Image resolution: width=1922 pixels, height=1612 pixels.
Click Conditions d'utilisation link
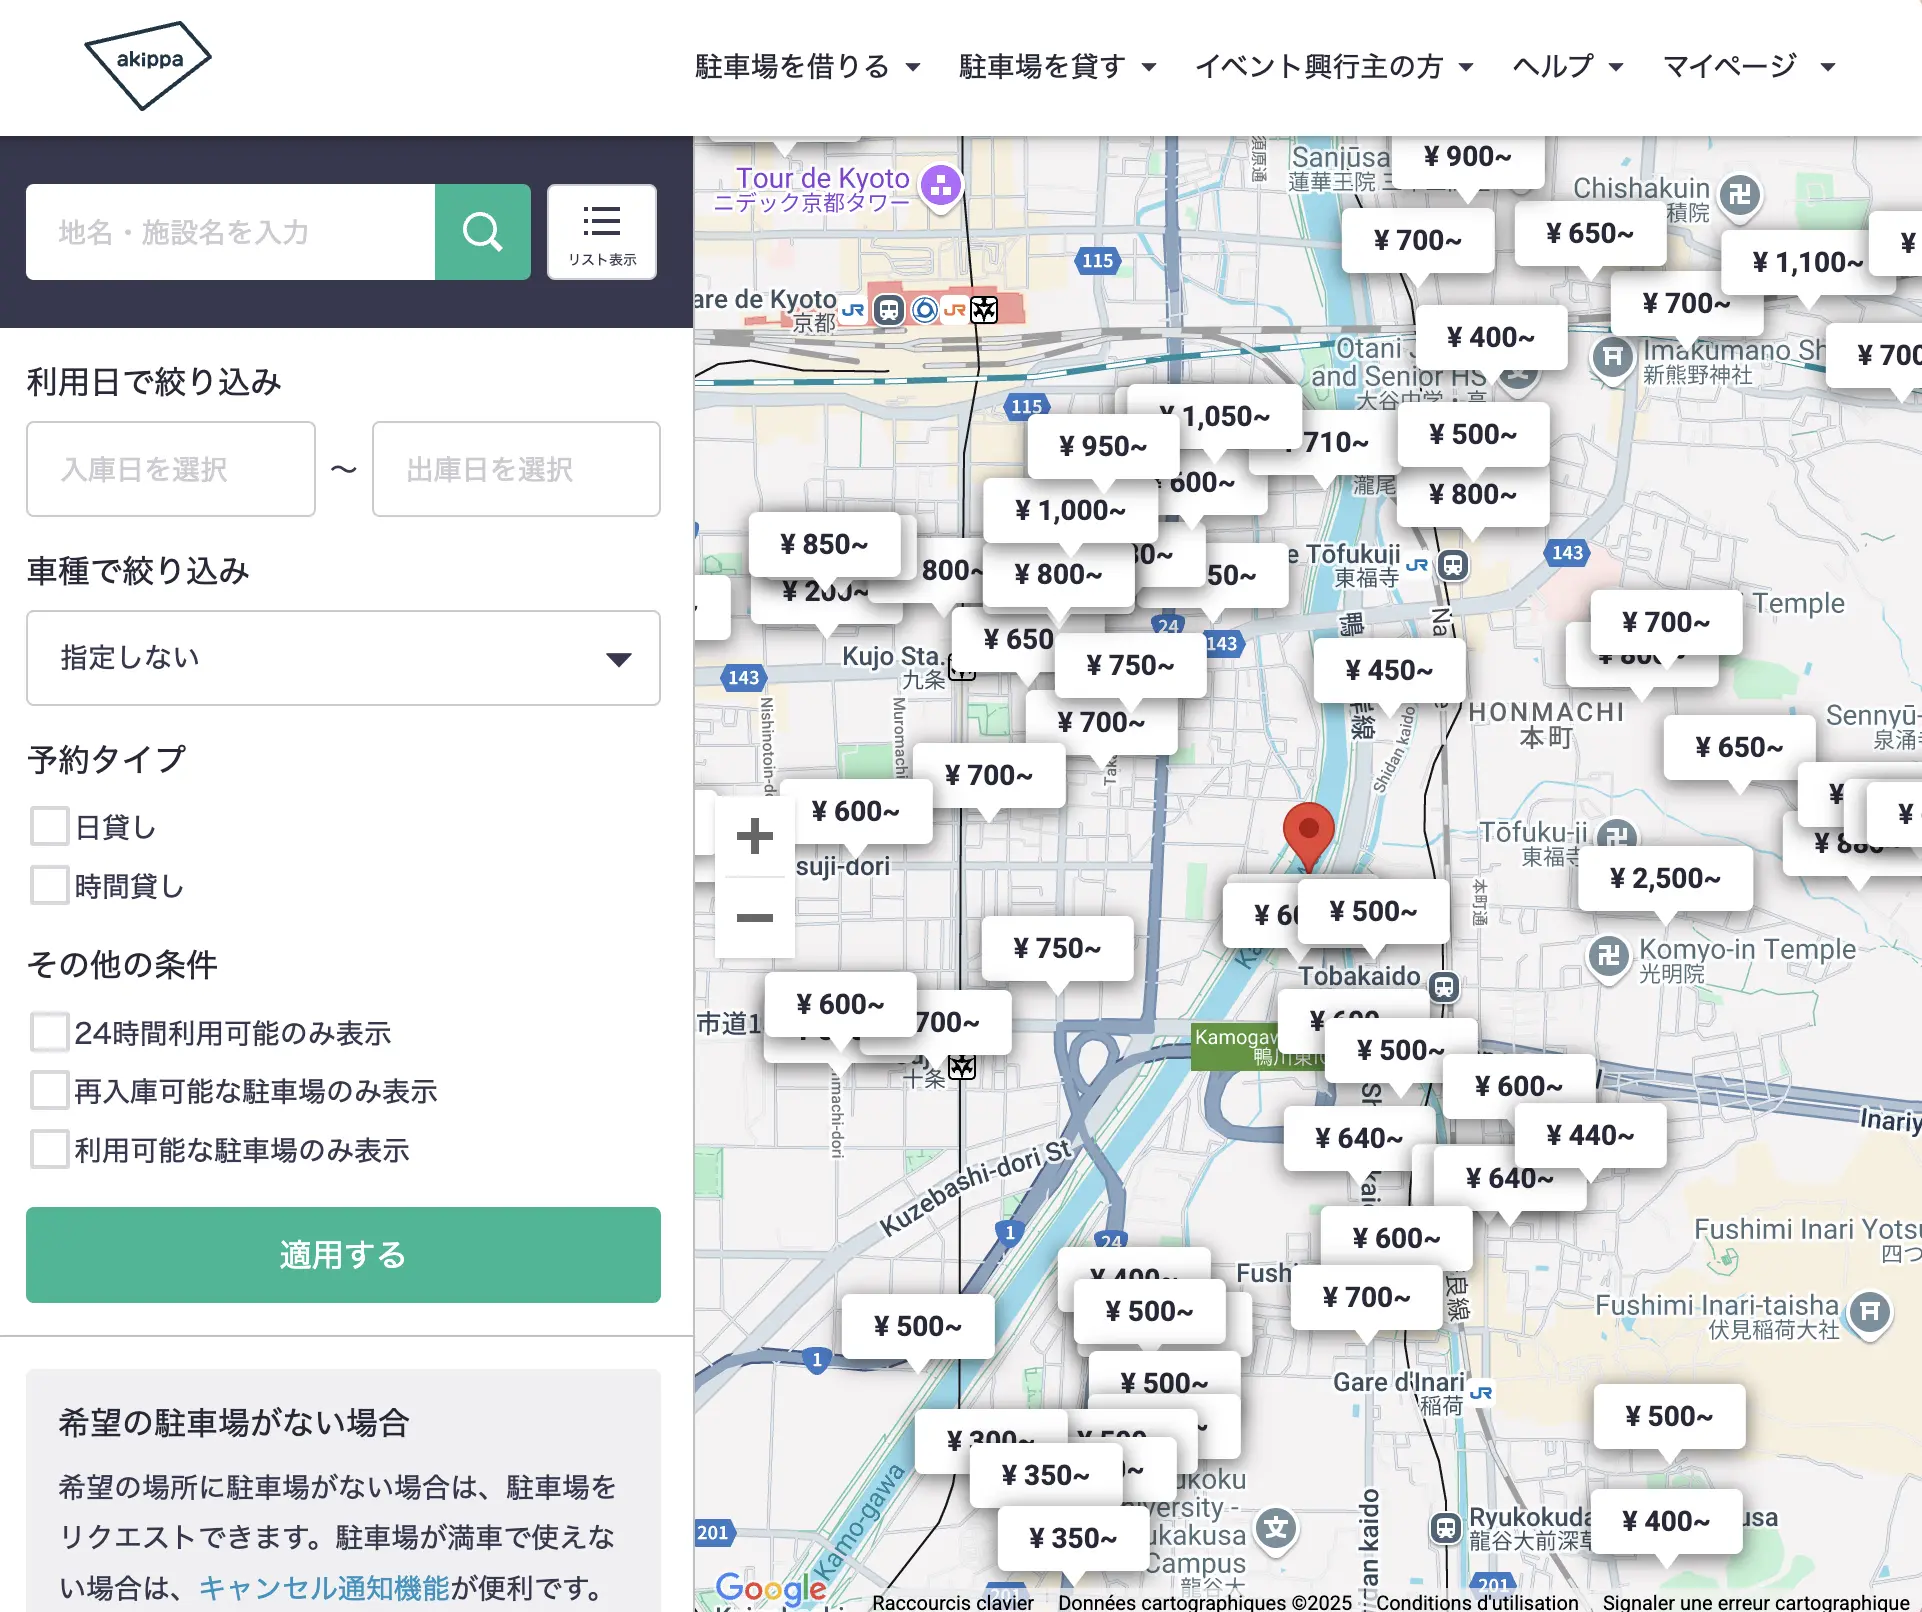tap(1477, 1602)
